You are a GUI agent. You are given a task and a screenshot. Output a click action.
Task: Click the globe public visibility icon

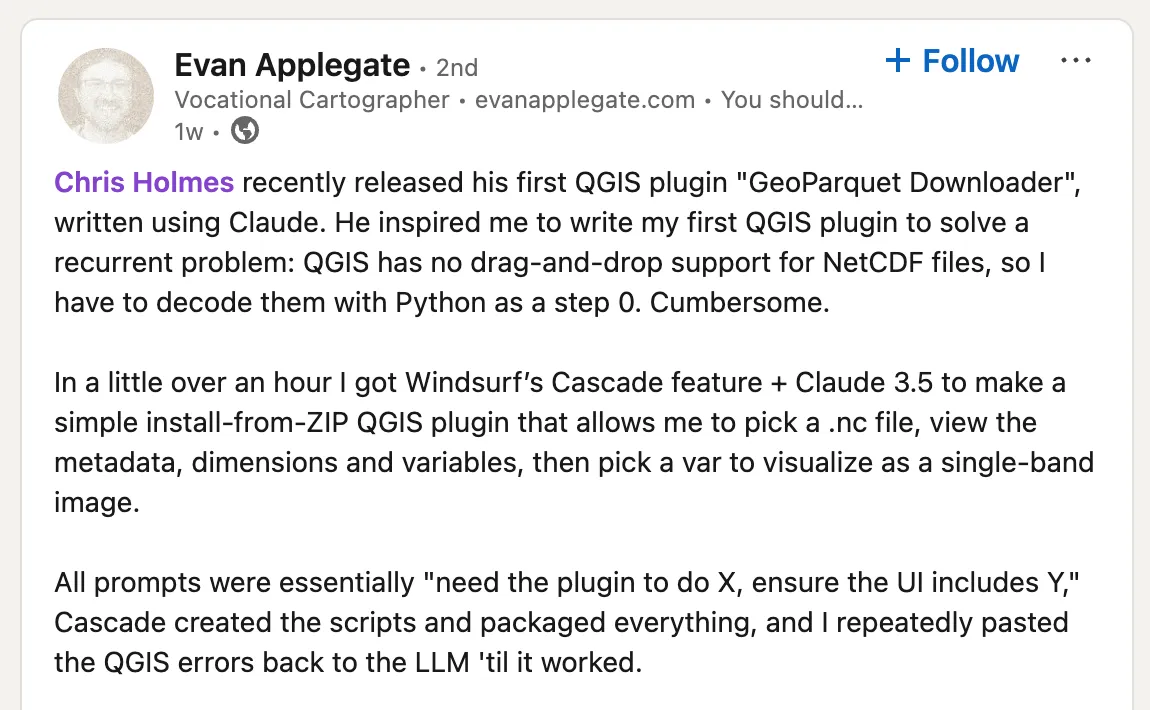point(245,131)
